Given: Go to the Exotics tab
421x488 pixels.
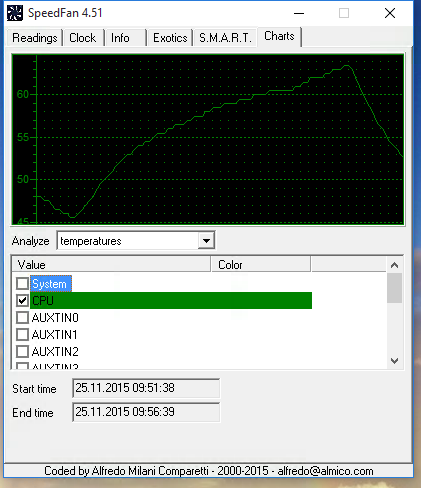Looking at the screenshot, I should (x=170, y=38).
